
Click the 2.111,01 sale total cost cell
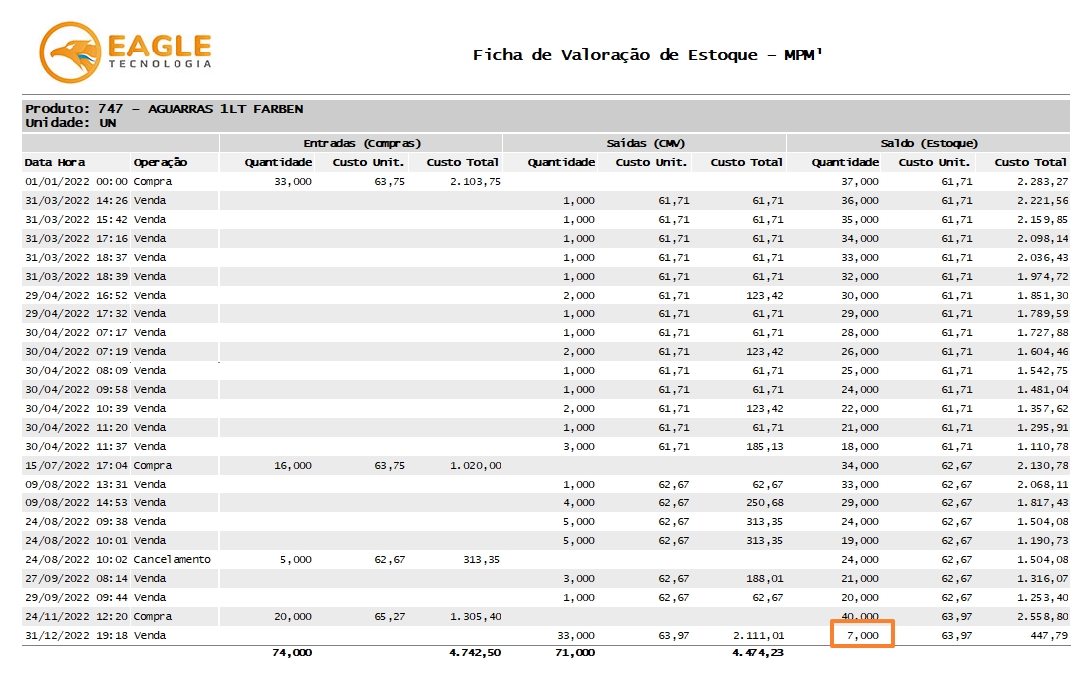758,635
